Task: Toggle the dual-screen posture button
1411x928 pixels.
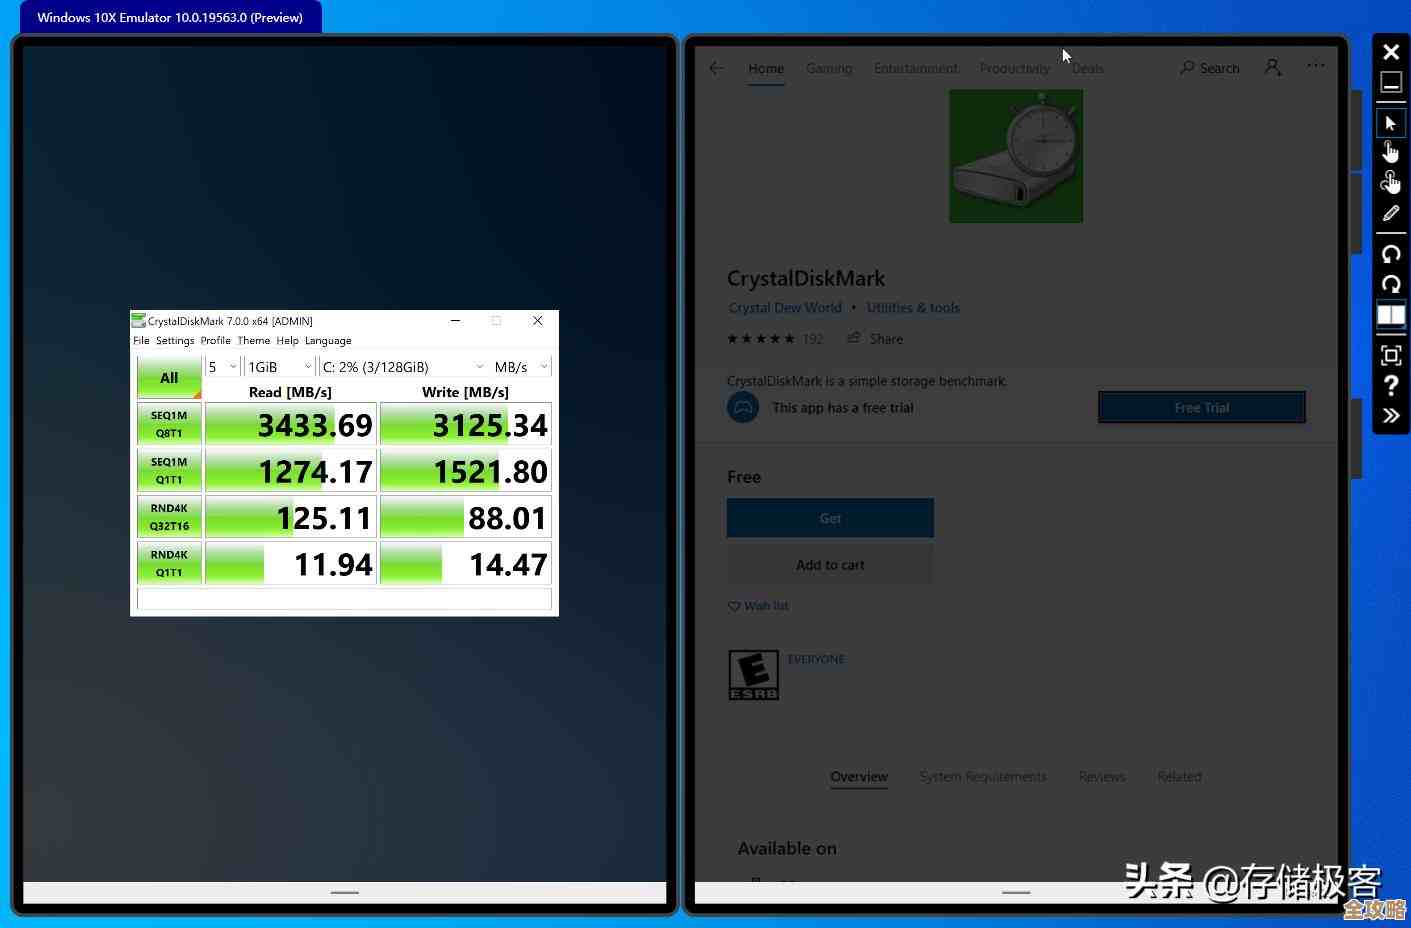Action: point(1390,316)
